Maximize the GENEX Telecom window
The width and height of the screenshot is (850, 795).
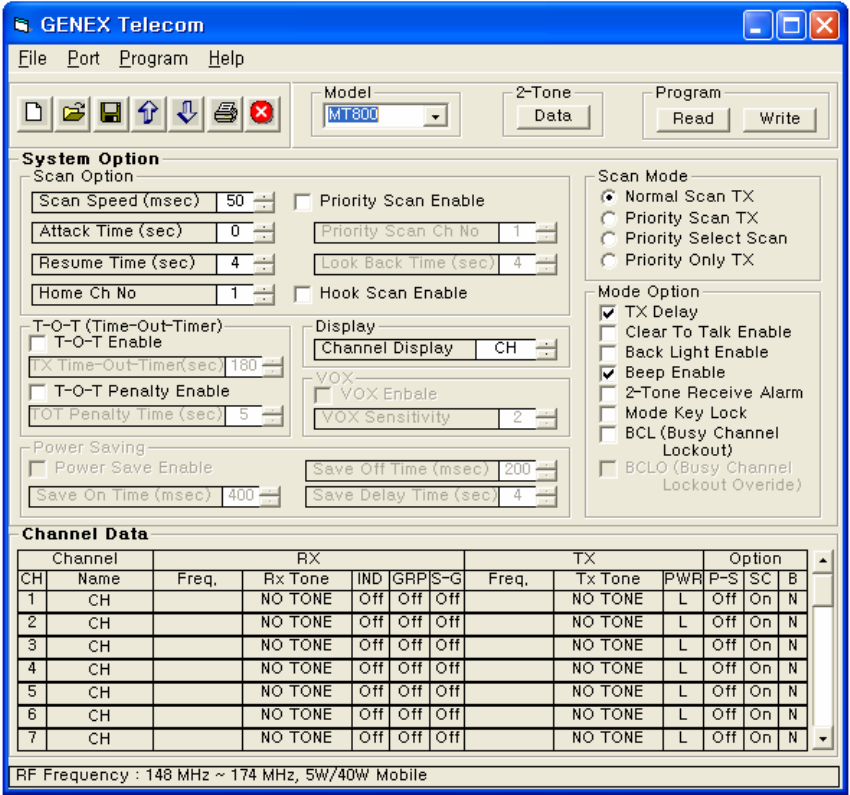tap(791, 25)
